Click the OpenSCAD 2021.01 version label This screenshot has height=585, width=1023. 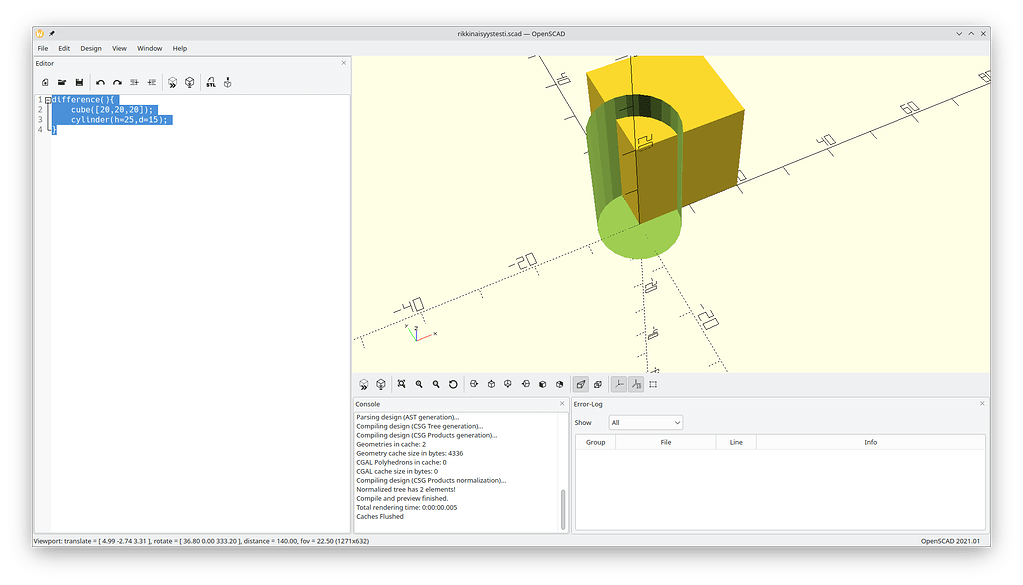pos(953,541)
